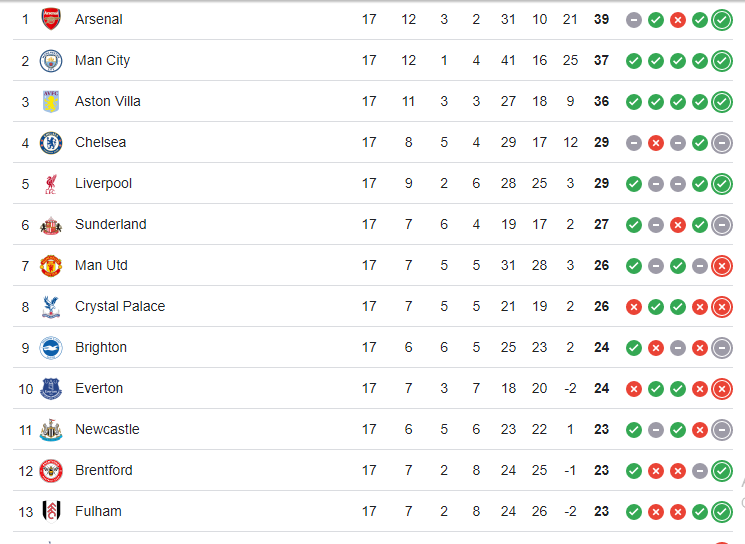The width and height of the screenshot is (745, 544).
Task: Click Sunderland's red loss form icon
Action: coord(678,224)
